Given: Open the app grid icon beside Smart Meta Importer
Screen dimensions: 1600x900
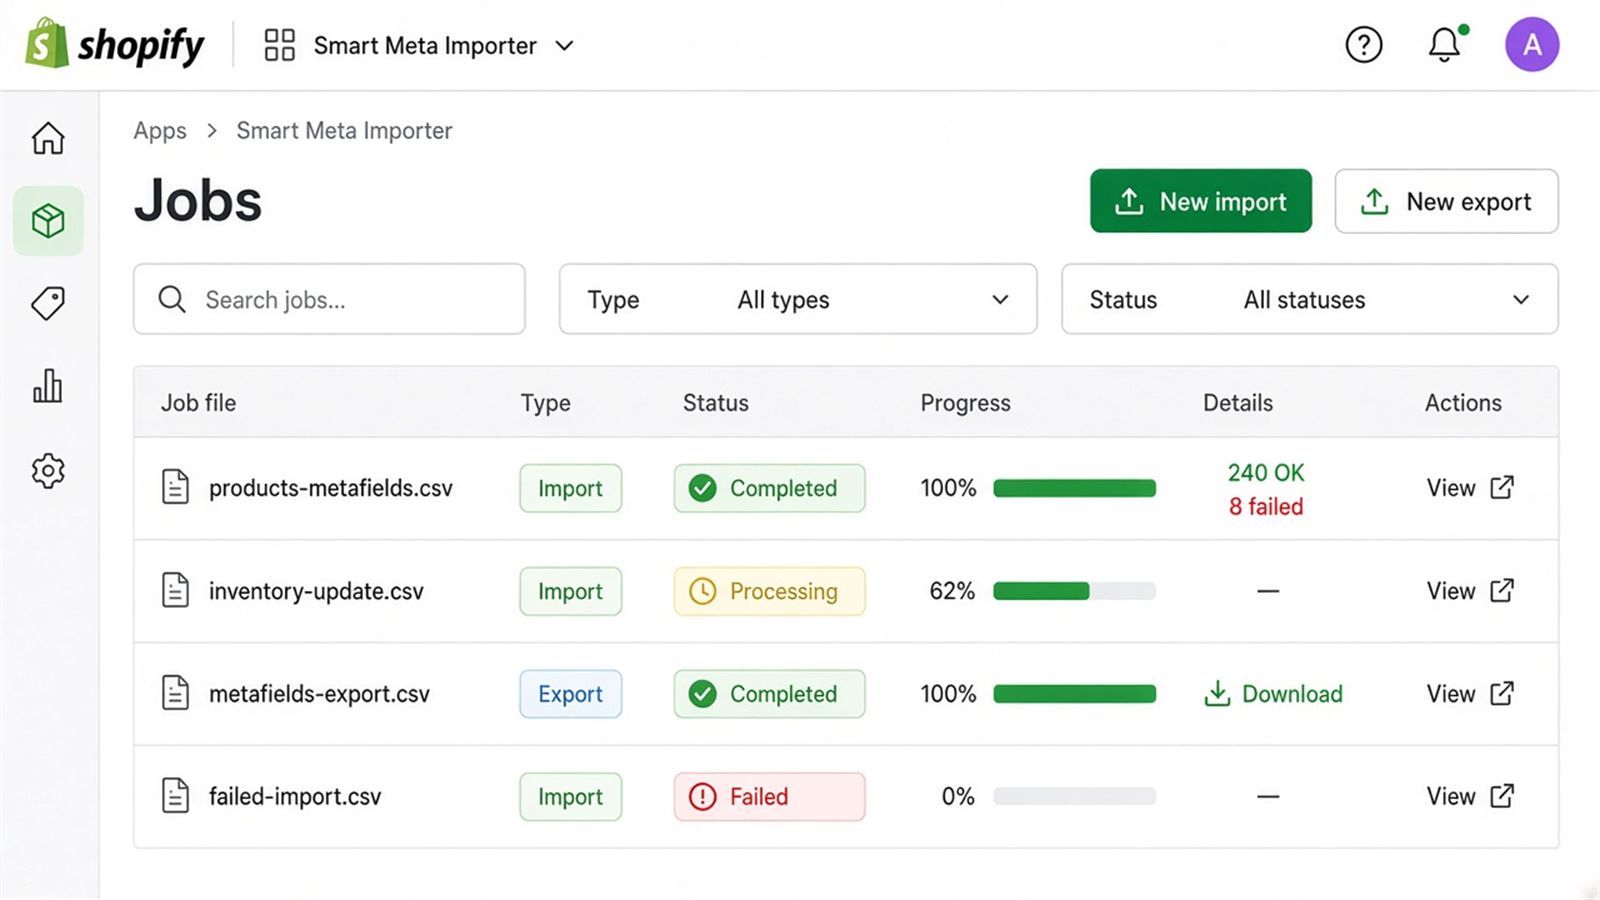Looking at the screenshot, I should pyautogui.click(x=280, y=45).
